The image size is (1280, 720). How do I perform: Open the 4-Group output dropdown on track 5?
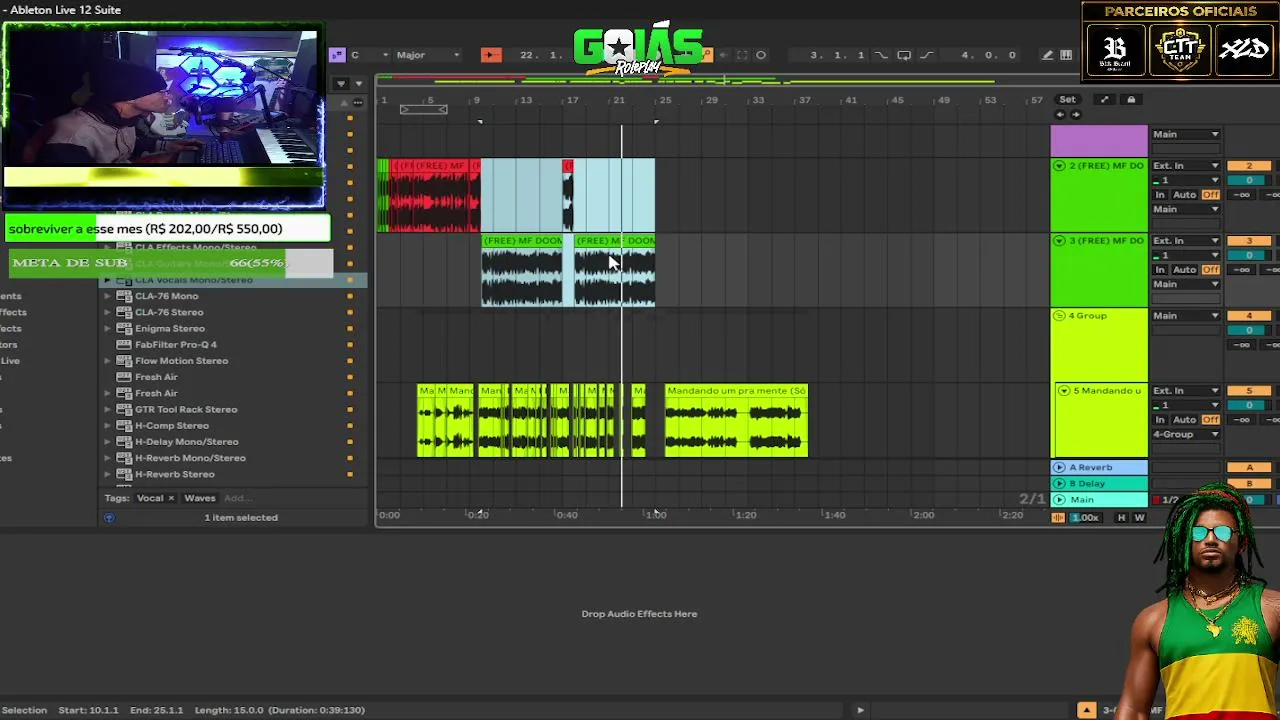(x=1186, y=435)
